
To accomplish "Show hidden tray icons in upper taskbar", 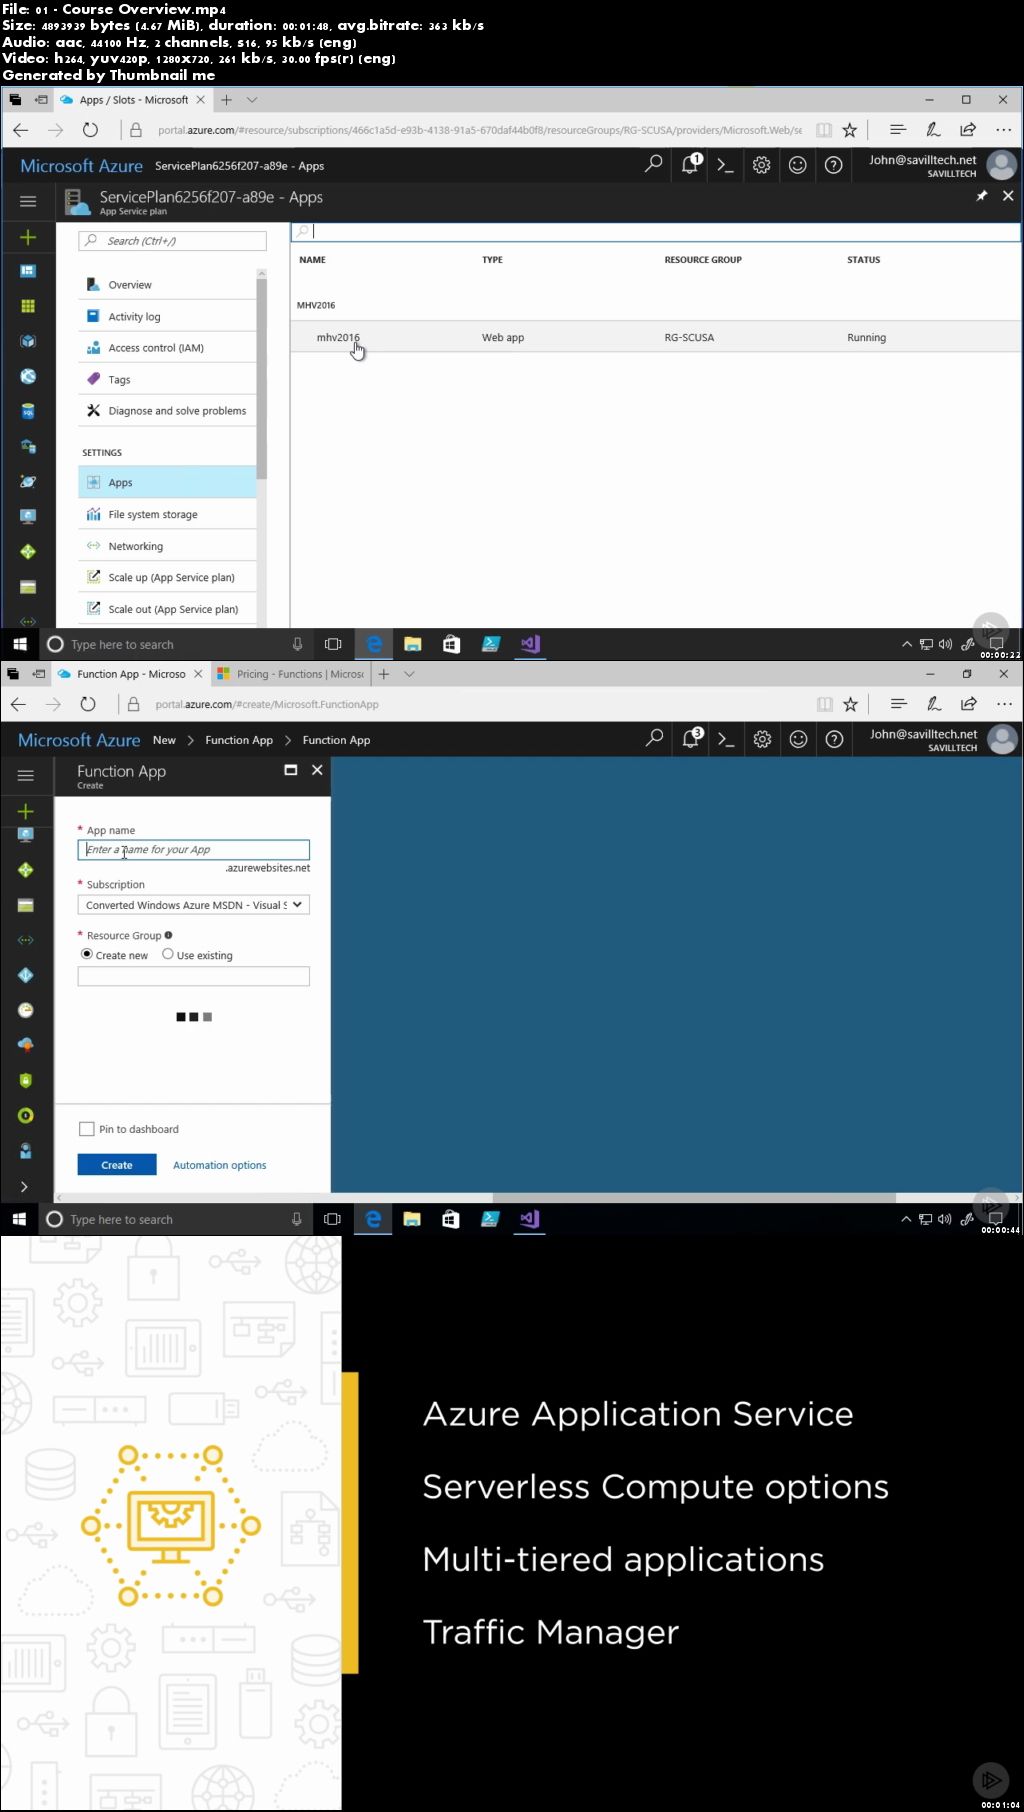I will [x=907, y=644].
